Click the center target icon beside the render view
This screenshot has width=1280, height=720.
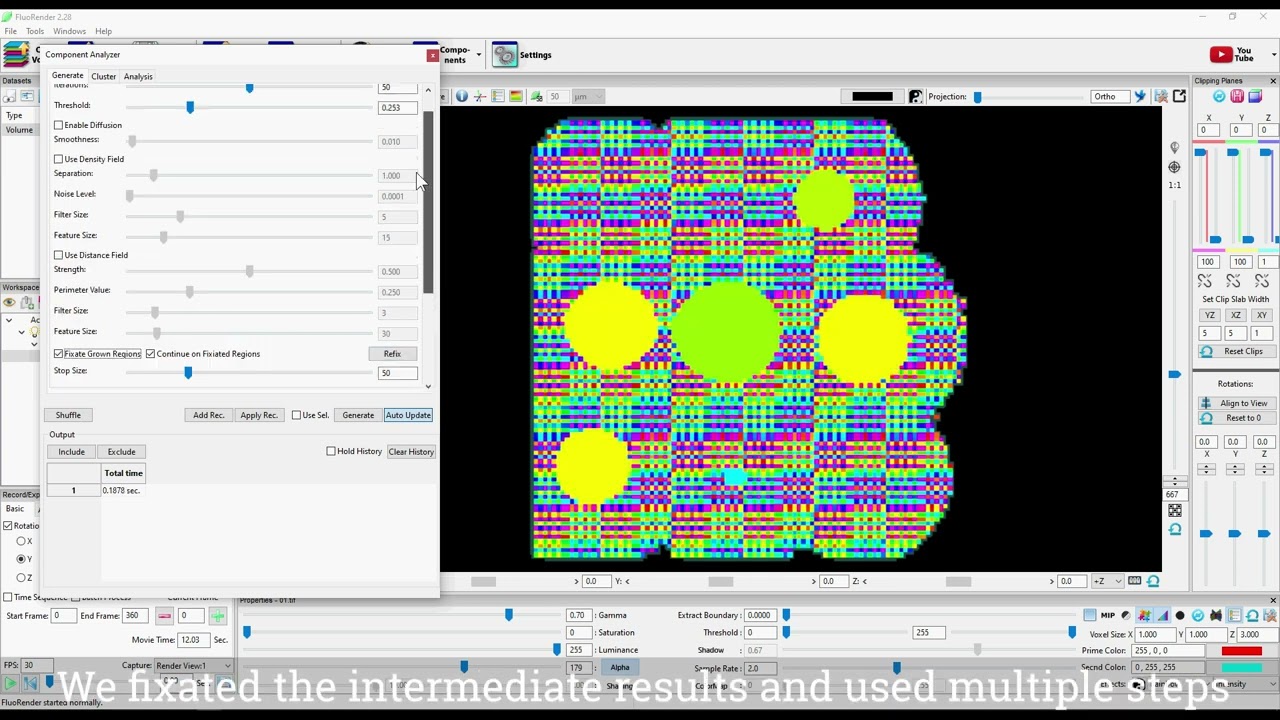(x=1174, y=166)
